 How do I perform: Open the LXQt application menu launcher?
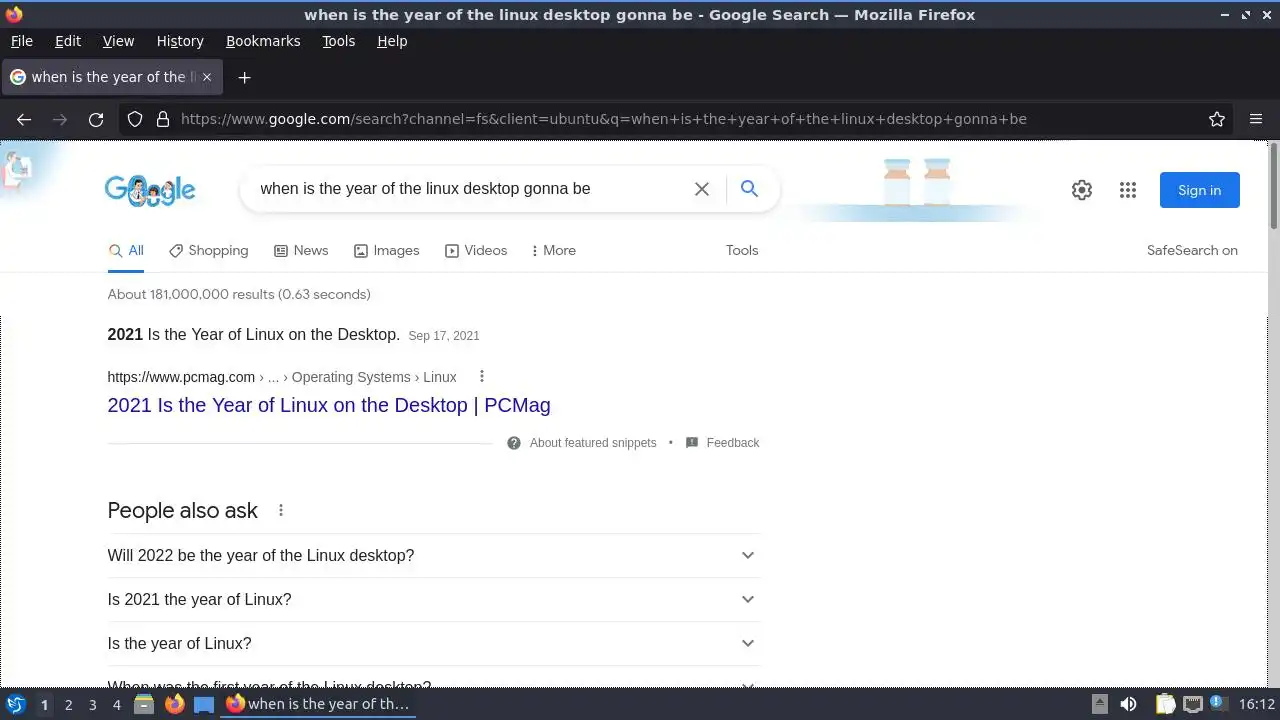[x=16, y=704]
